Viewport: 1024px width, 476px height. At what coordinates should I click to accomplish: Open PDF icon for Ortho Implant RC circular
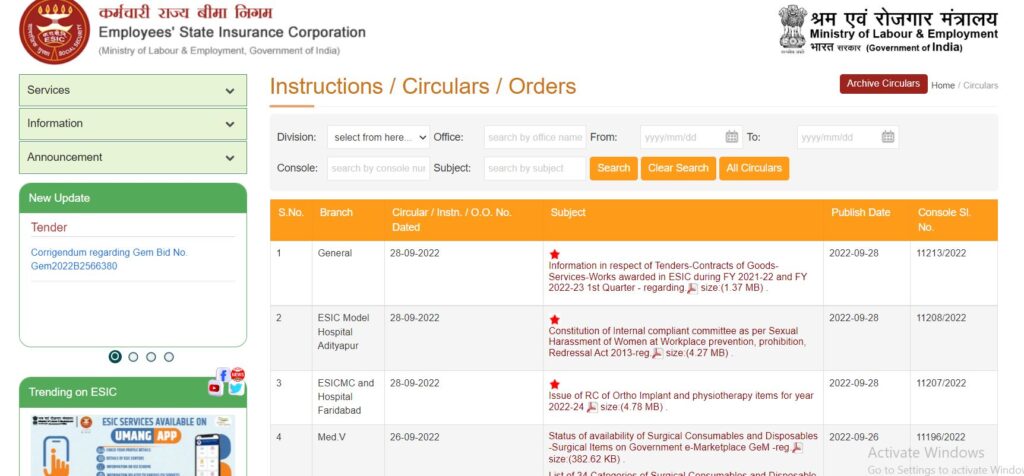coord(592,407)
